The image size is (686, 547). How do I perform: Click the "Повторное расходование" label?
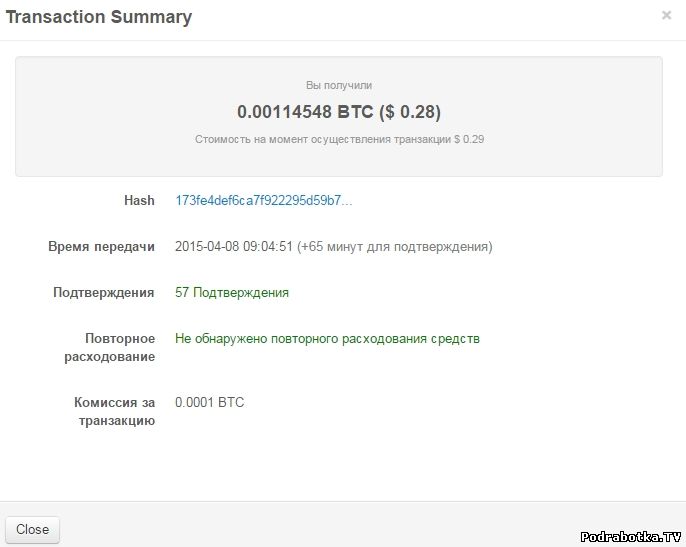(119, 347)
